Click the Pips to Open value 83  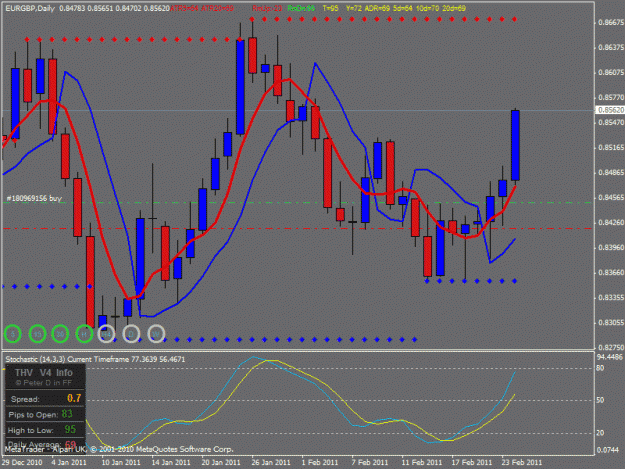[67, 414]
